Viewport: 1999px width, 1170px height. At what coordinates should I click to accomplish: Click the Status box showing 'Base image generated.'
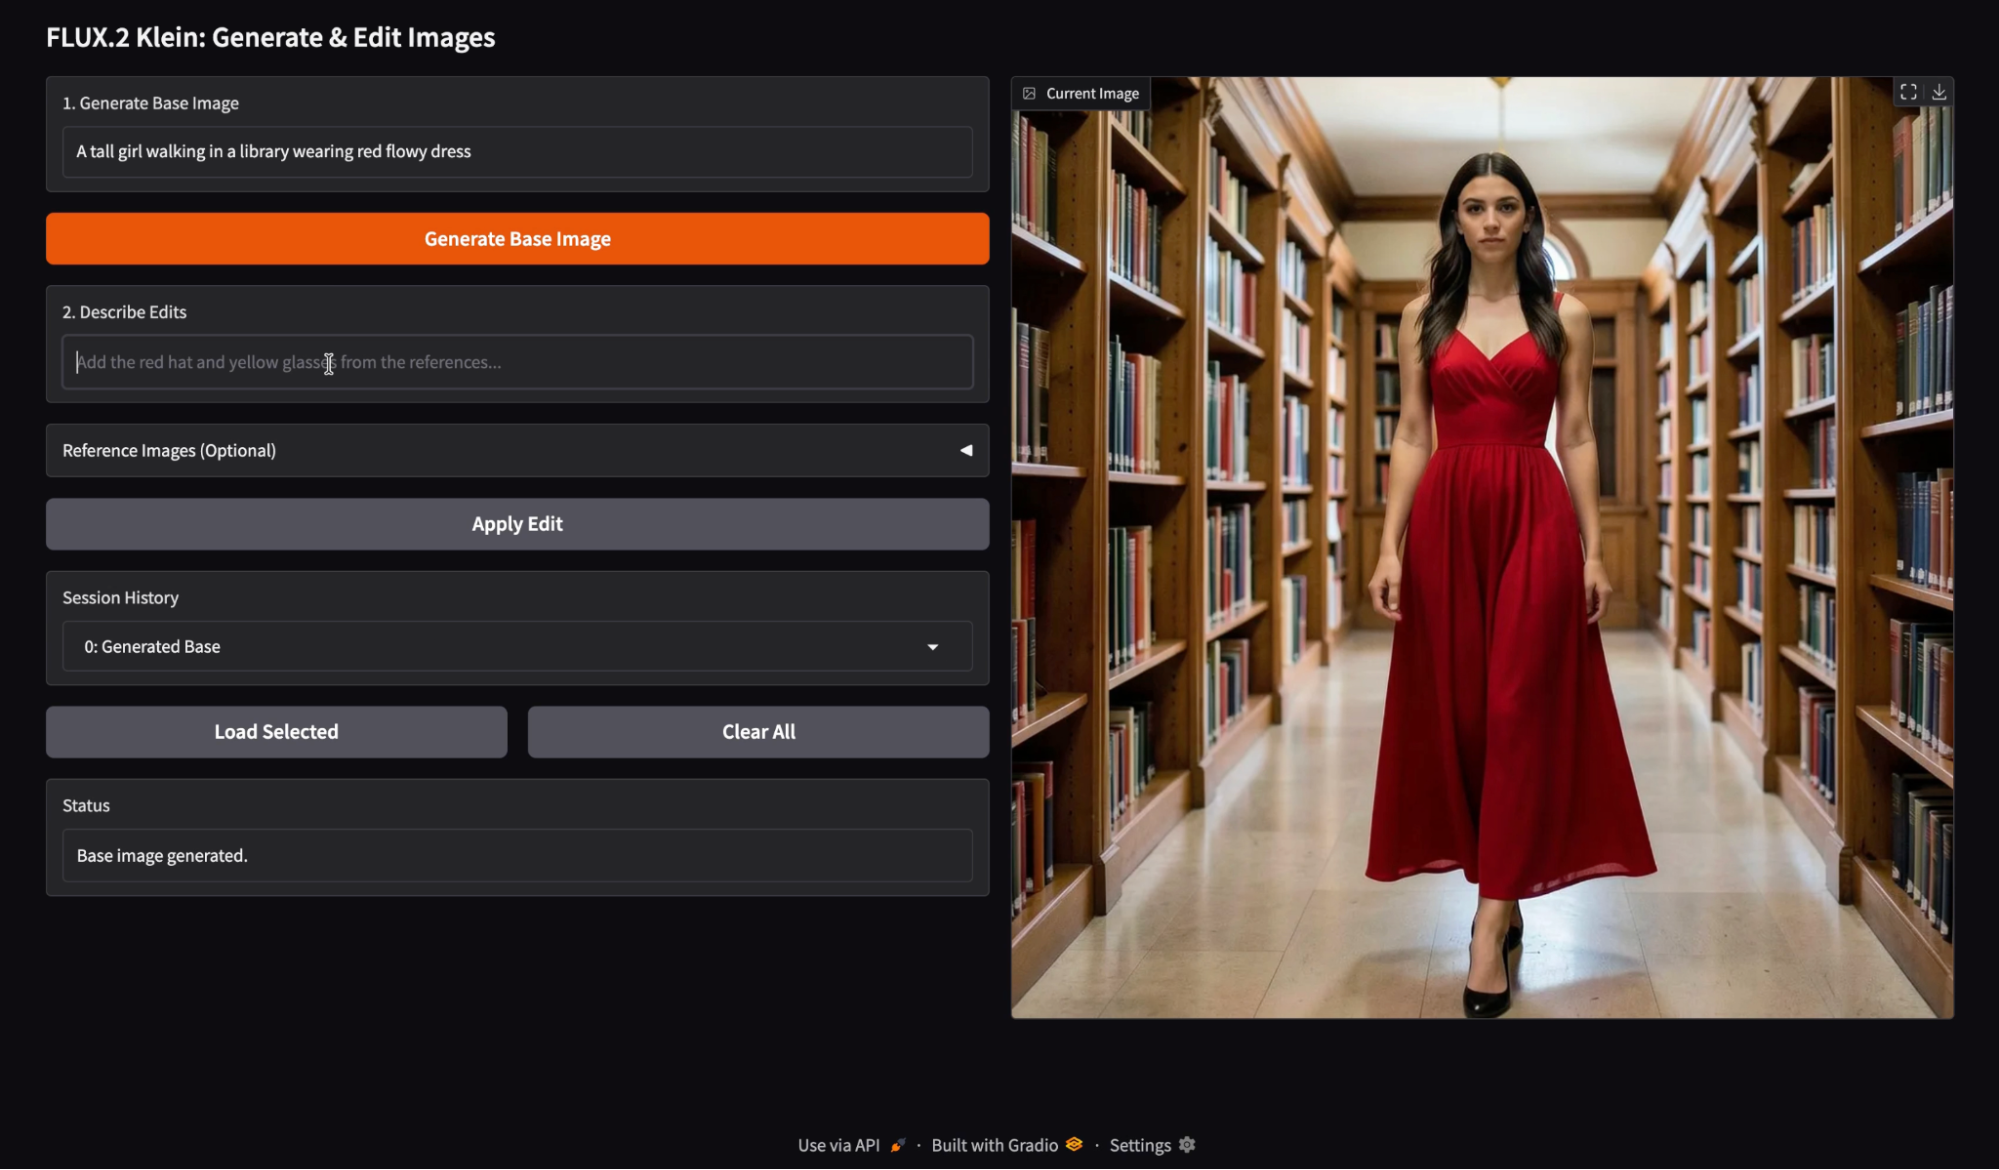[x=517, y=856]
